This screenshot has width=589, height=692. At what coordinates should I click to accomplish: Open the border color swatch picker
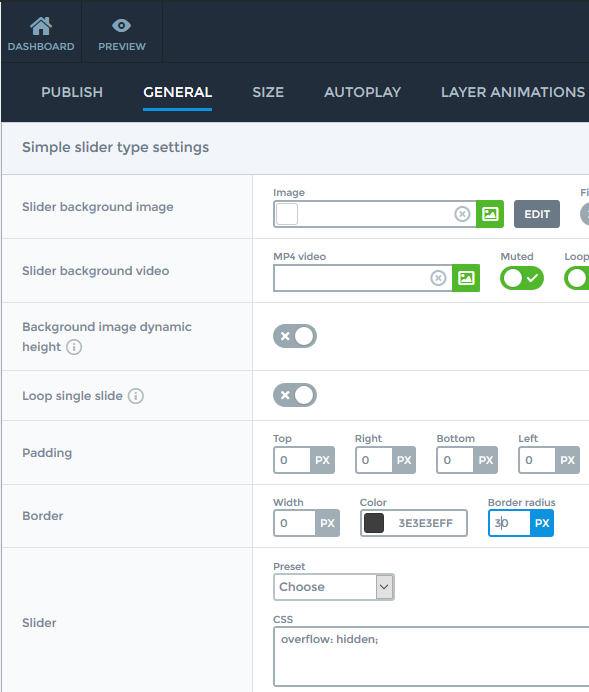tap(374, 523)
